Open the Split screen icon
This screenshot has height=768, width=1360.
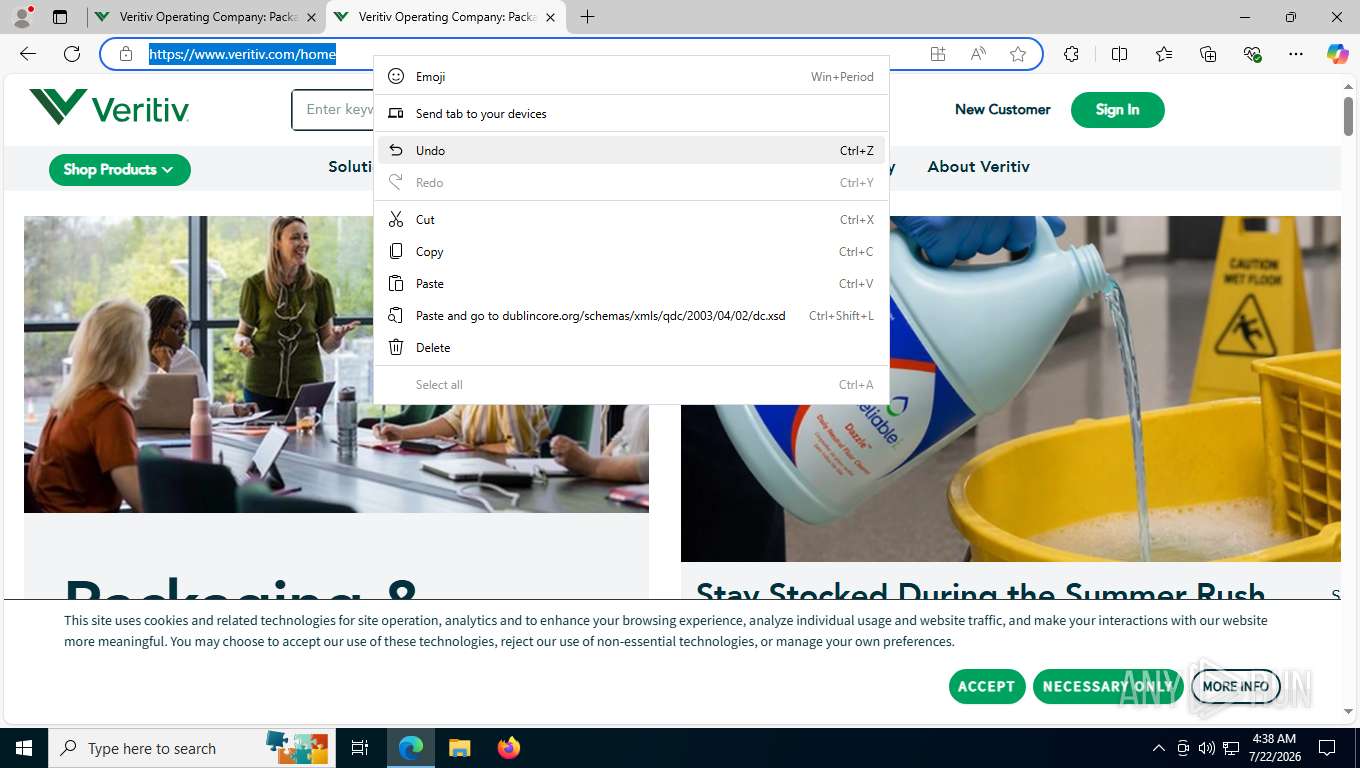point(1119,54)
